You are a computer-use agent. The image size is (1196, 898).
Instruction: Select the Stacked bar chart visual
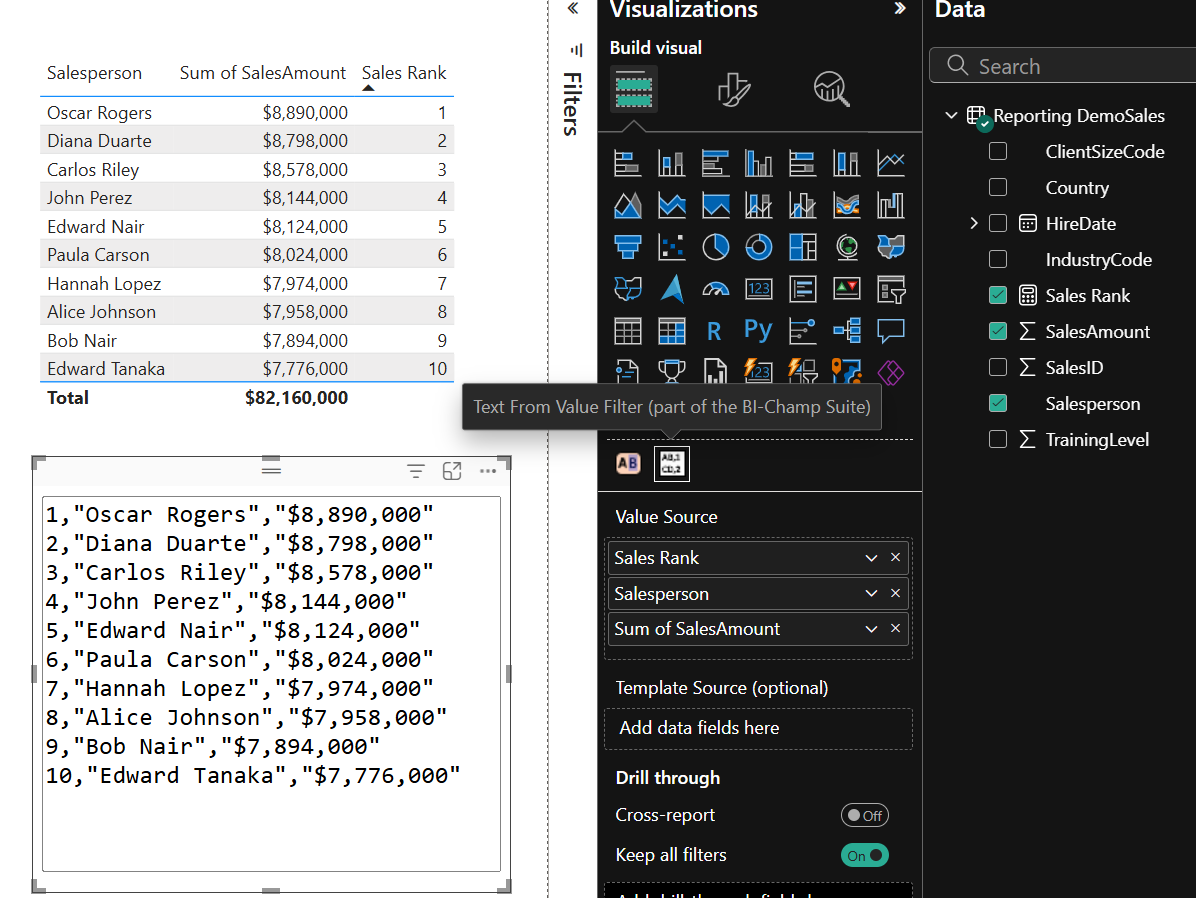628,163
